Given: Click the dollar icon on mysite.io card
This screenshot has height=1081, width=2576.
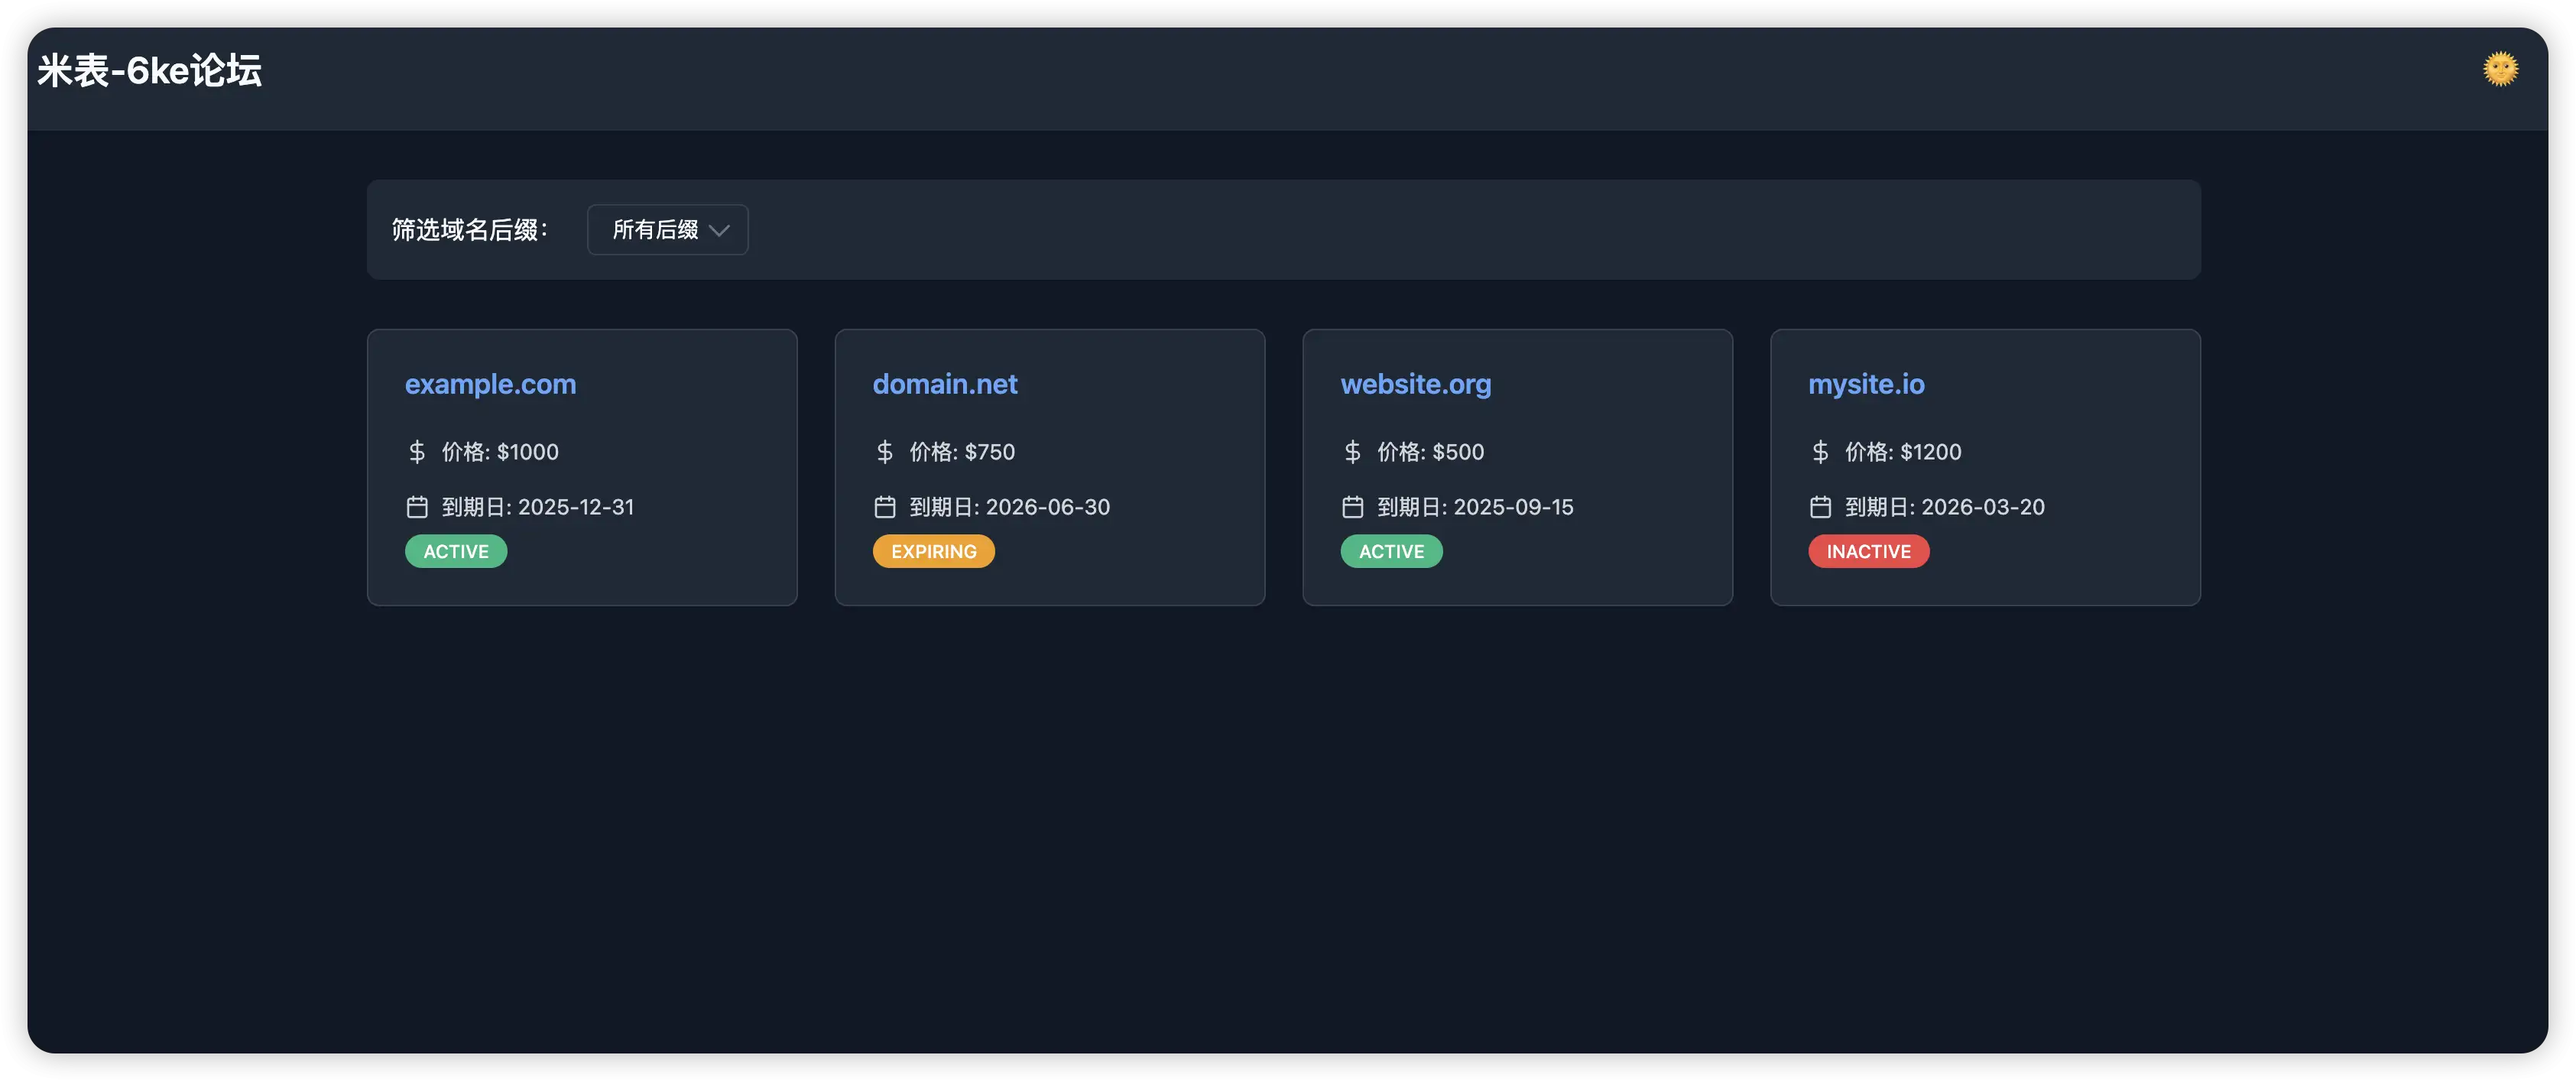Looking at the screenshot, I should [1820, 452].
